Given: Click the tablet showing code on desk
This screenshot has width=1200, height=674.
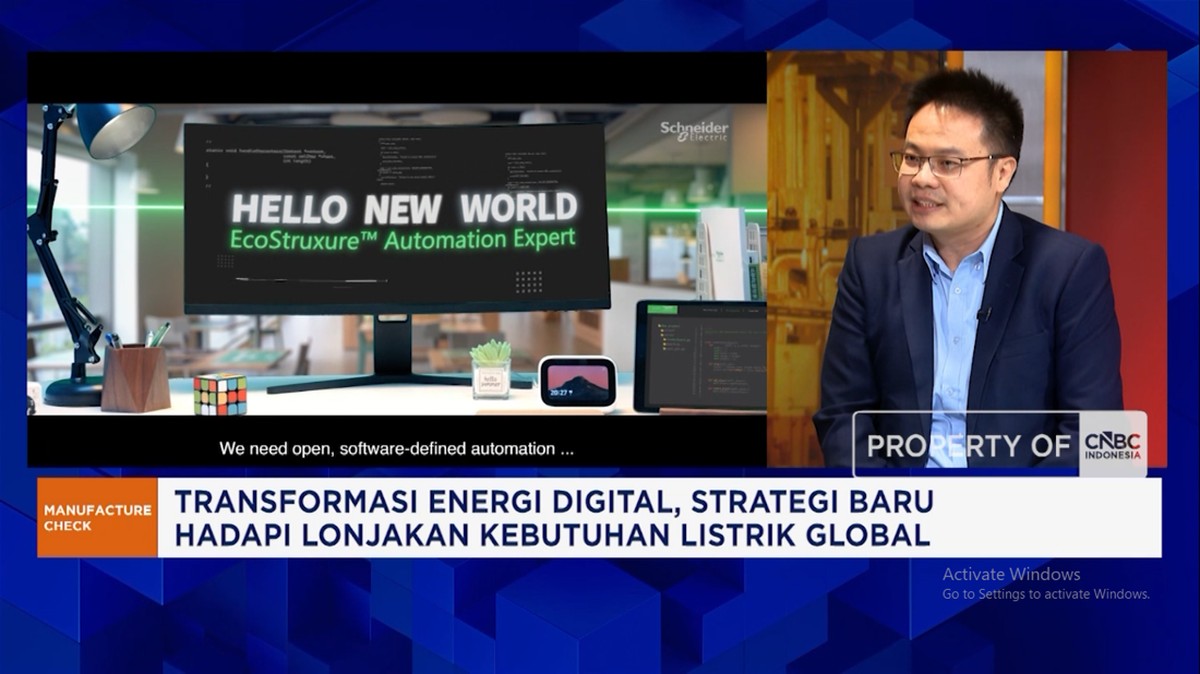Looking at the screenshot, I should pyautogui.click(x=700, y=356).
